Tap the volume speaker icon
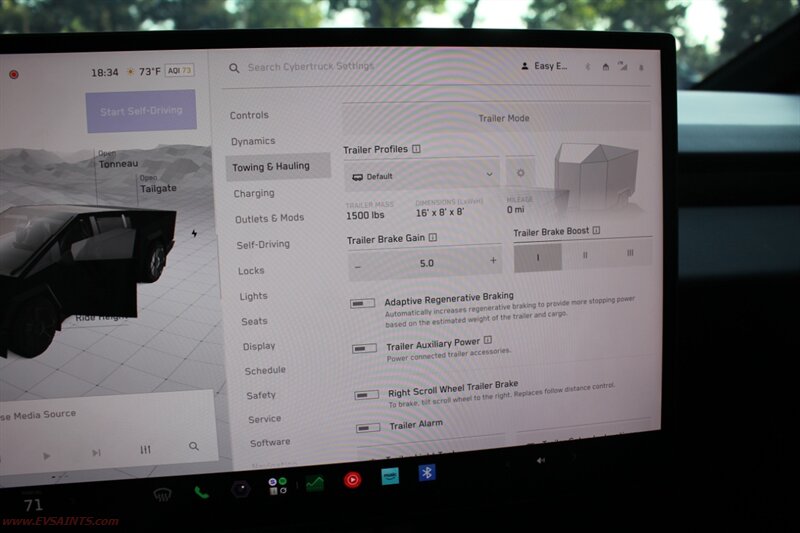This screenshot has height=533, width=800. point(540,460)
